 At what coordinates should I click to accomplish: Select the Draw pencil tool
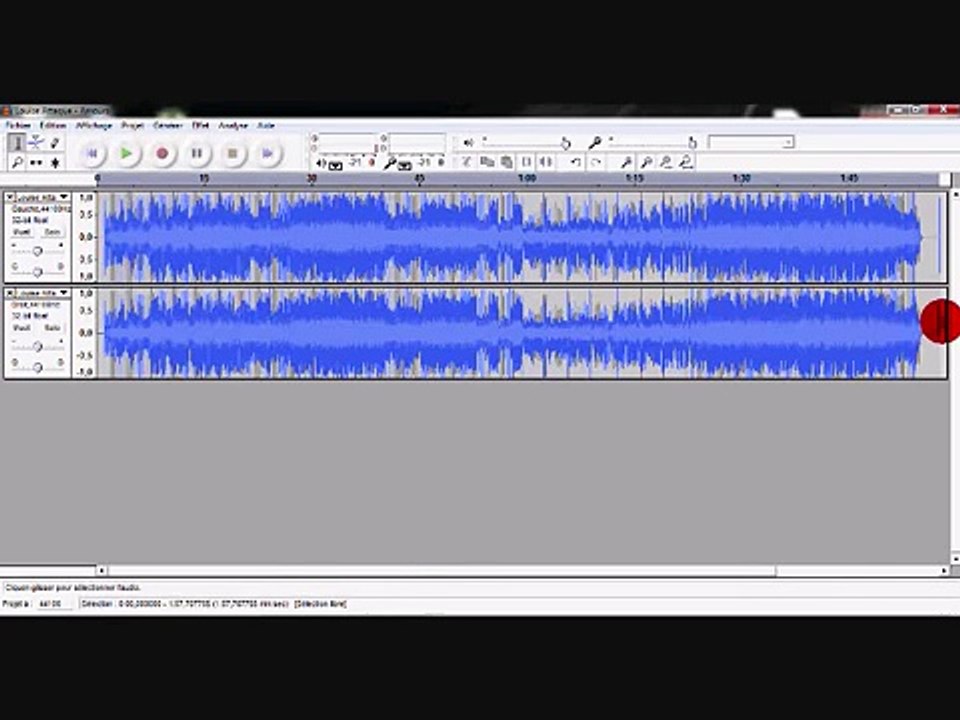pos(55,143)
